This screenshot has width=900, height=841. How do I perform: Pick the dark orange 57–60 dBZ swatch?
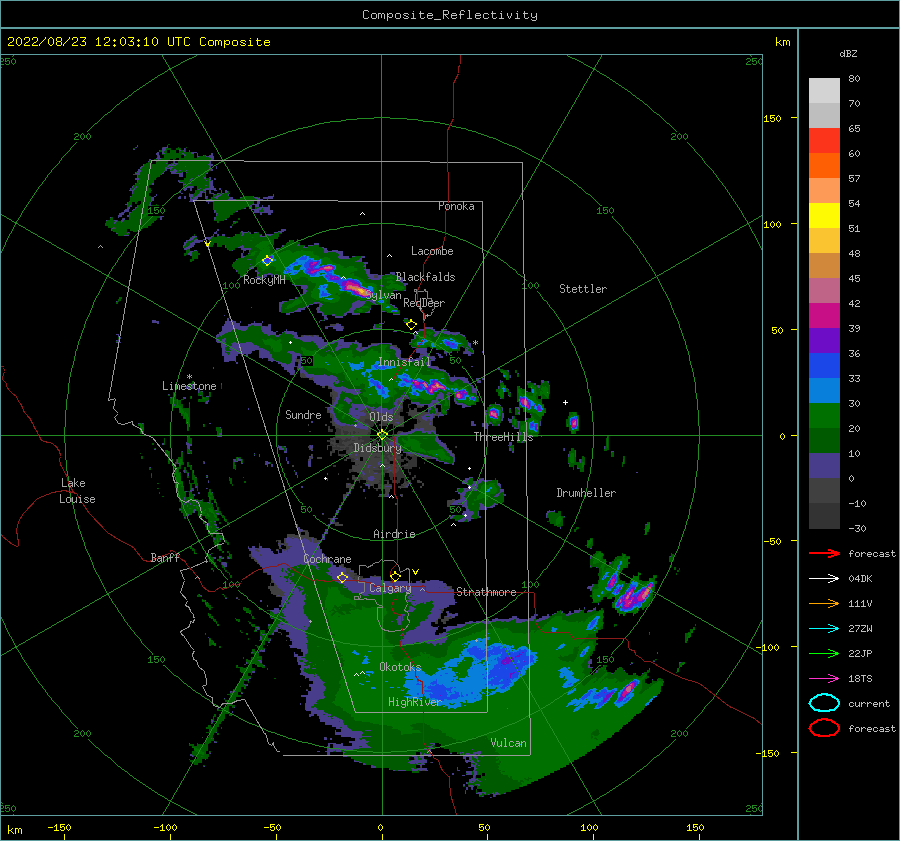pyautogui.click(x=824, y=166)
